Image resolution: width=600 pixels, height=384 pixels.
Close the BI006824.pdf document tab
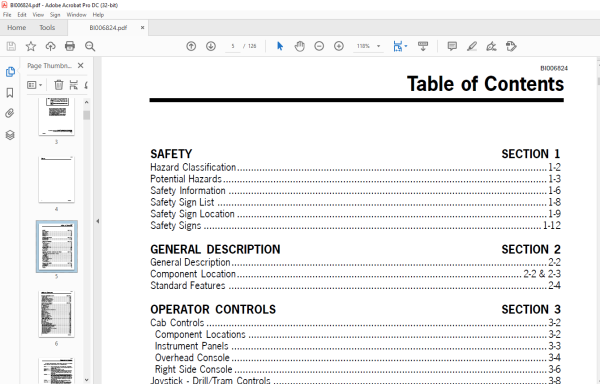142,28
